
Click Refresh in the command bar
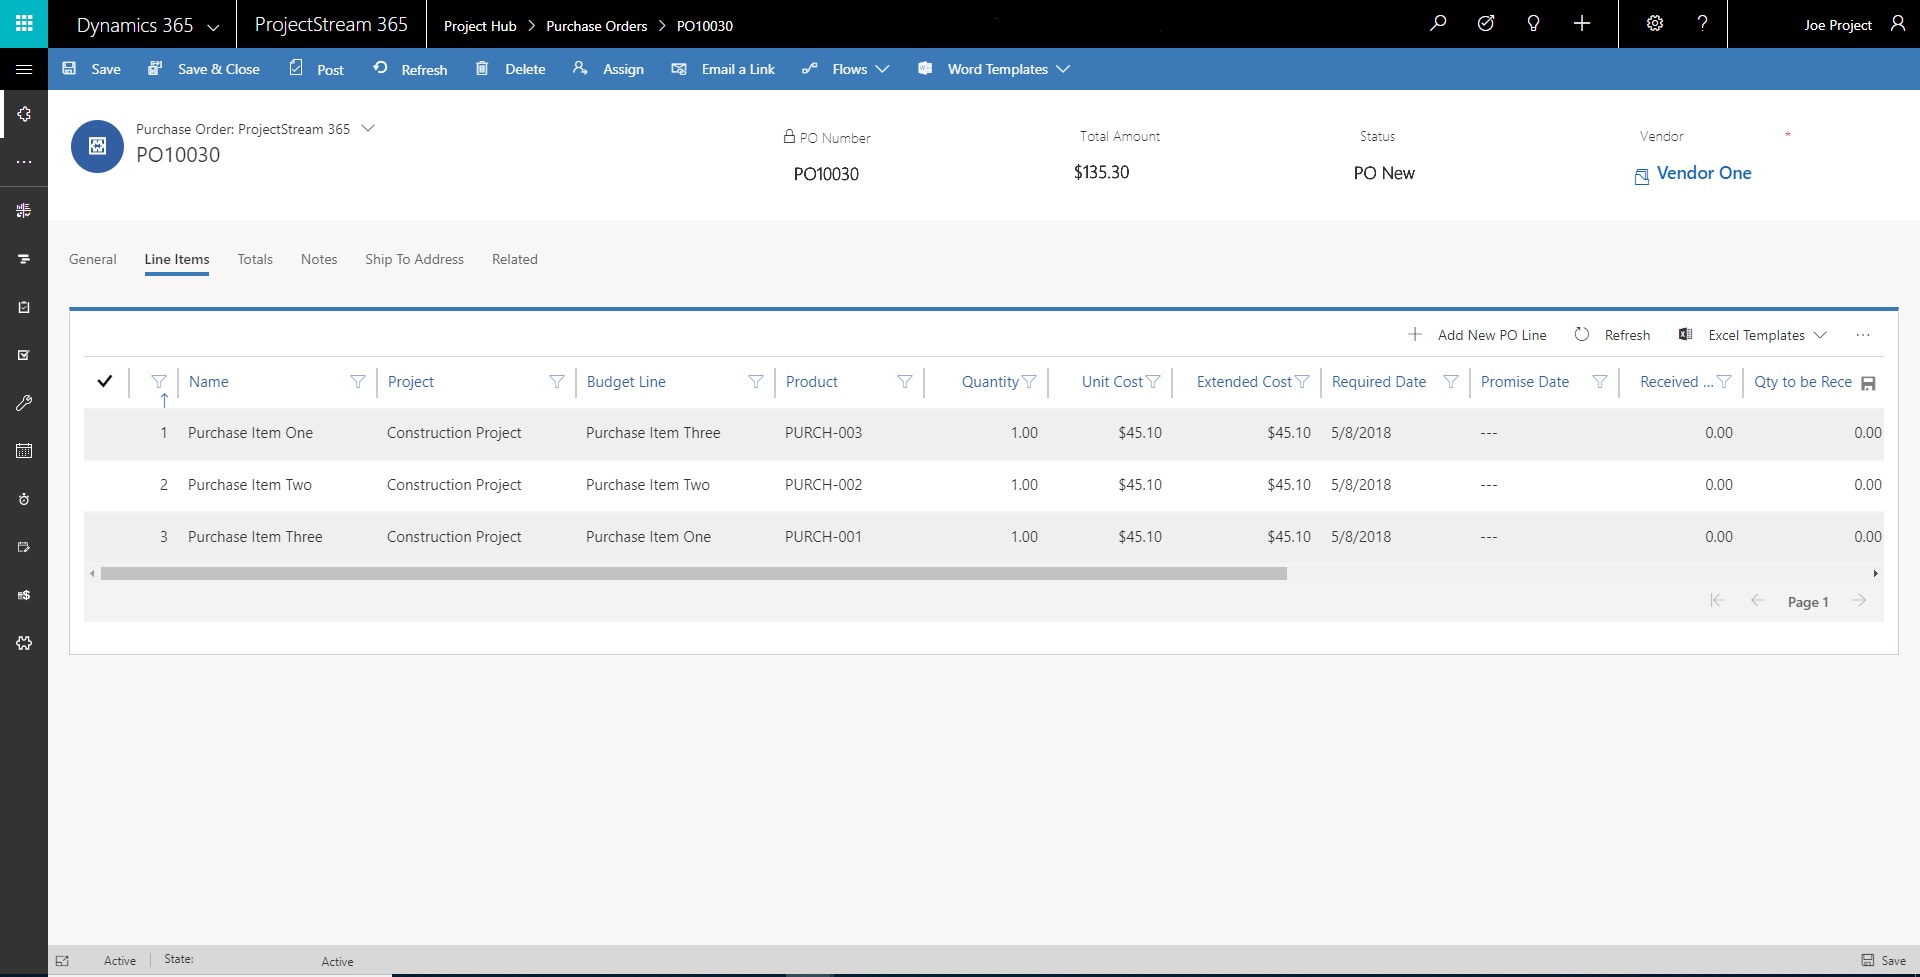pos(410,69)
